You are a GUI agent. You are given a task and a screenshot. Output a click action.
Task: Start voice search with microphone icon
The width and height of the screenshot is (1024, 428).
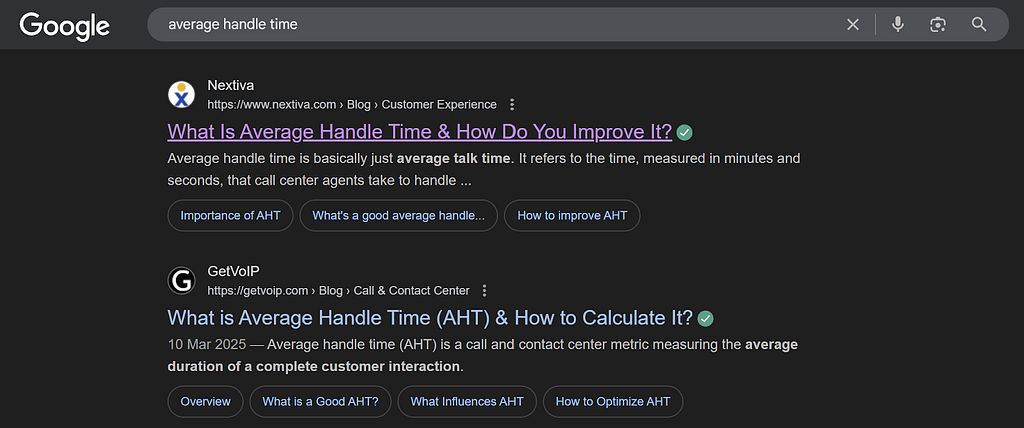[898, 25]
